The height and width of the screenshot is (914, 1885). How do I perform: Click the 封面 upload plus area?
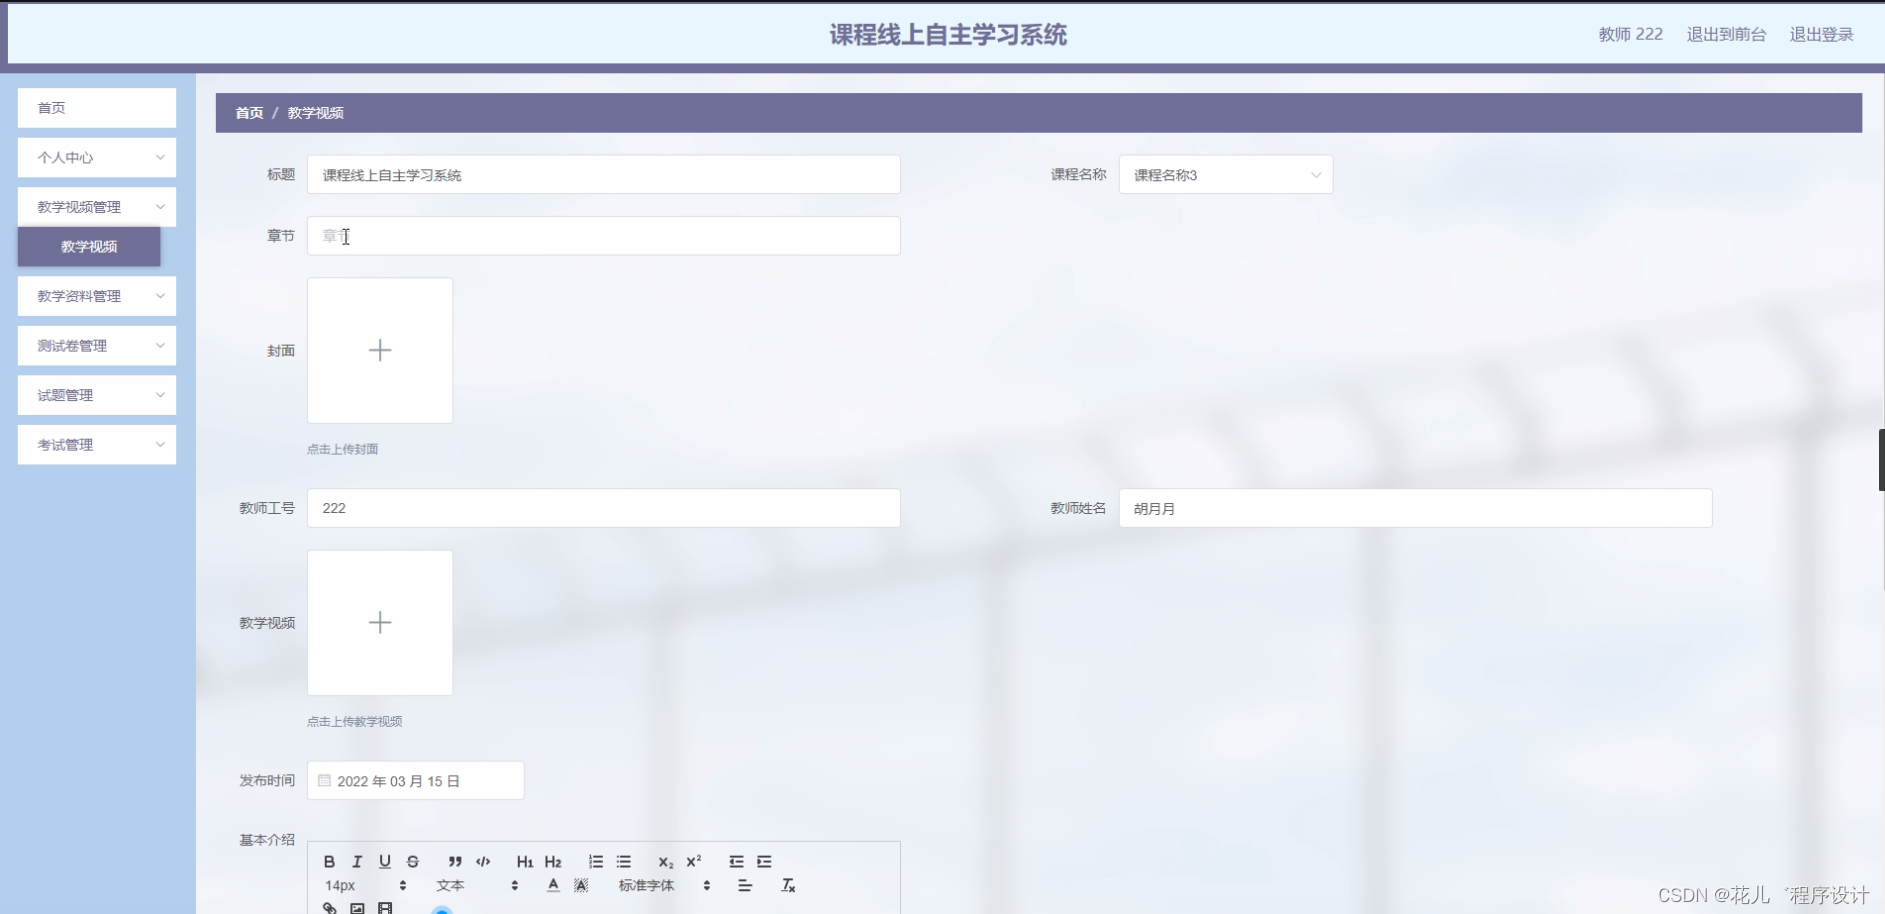[379, 350]
